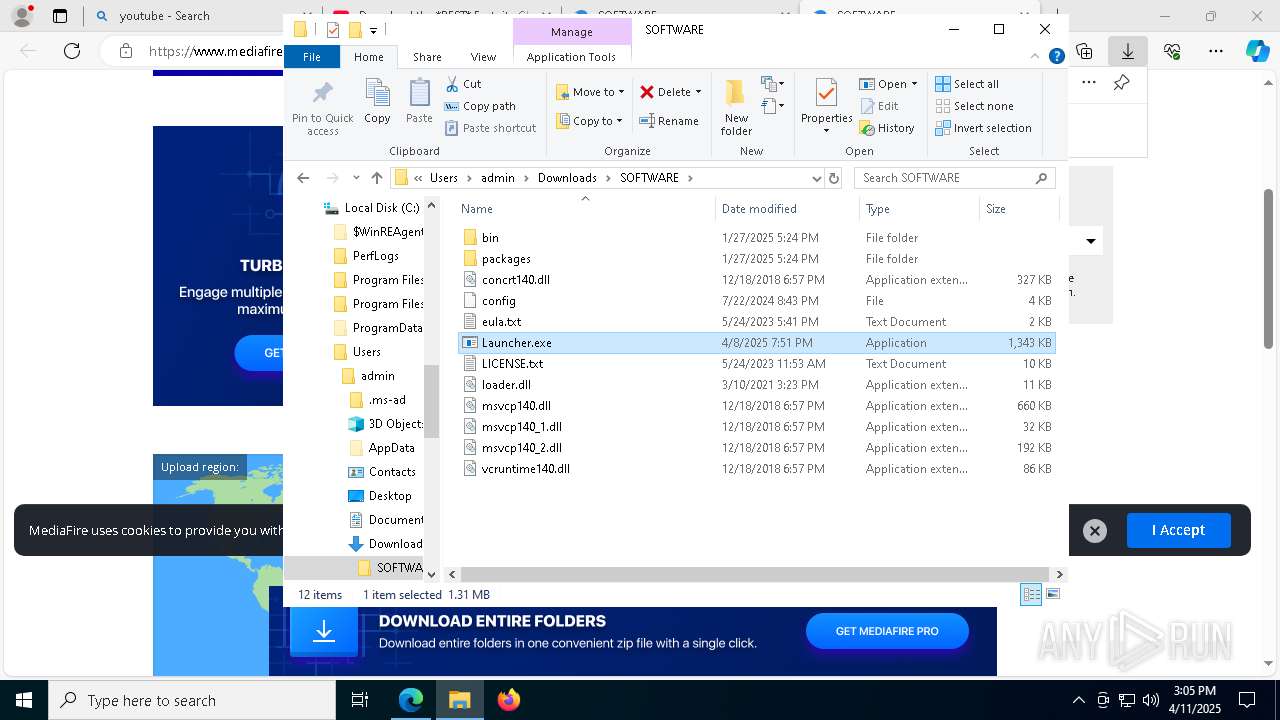Image resolution: width=1280 pixels, height=720 pixels.
Task: Click Task View taskbar icon
Action: pyautogui.click(x=360, y=700)
